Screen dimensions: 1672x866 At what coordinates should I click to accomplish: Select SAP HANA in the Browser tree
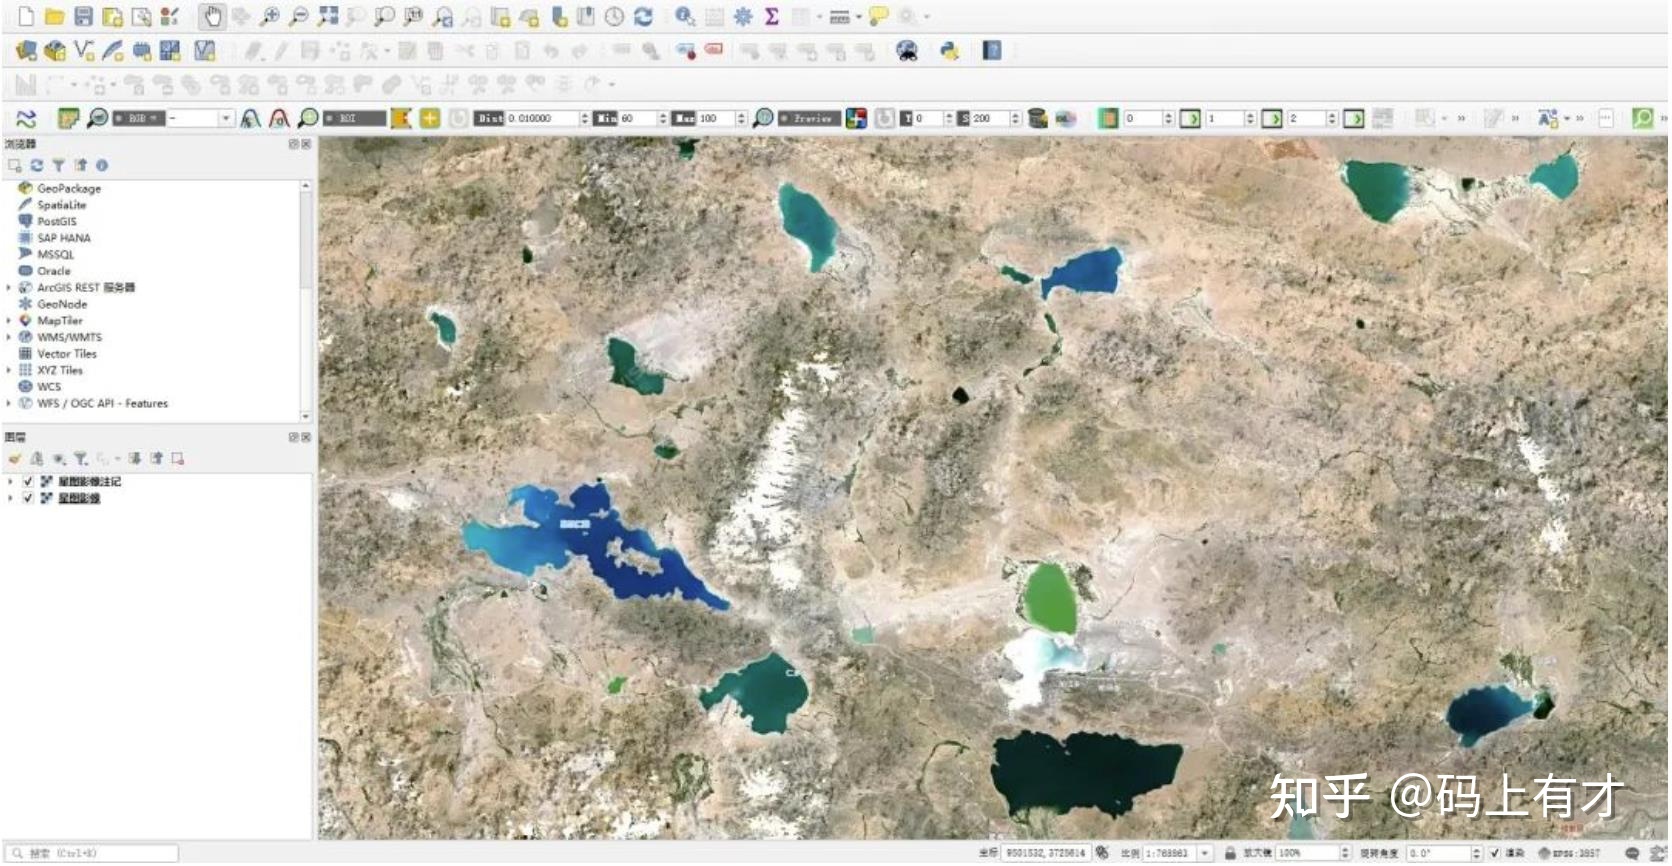[63, 238]
